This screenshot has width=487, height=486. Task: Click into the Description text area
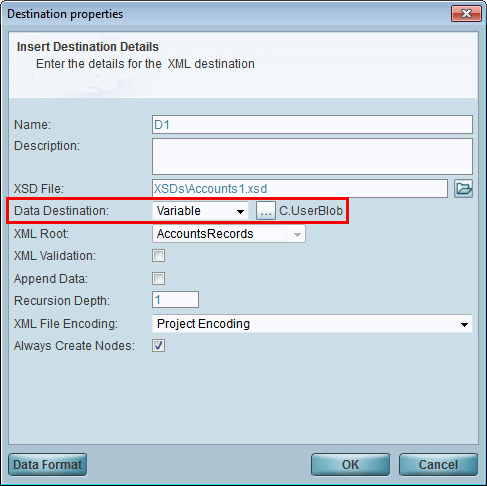pyautogui.click(x=312, y=157)
